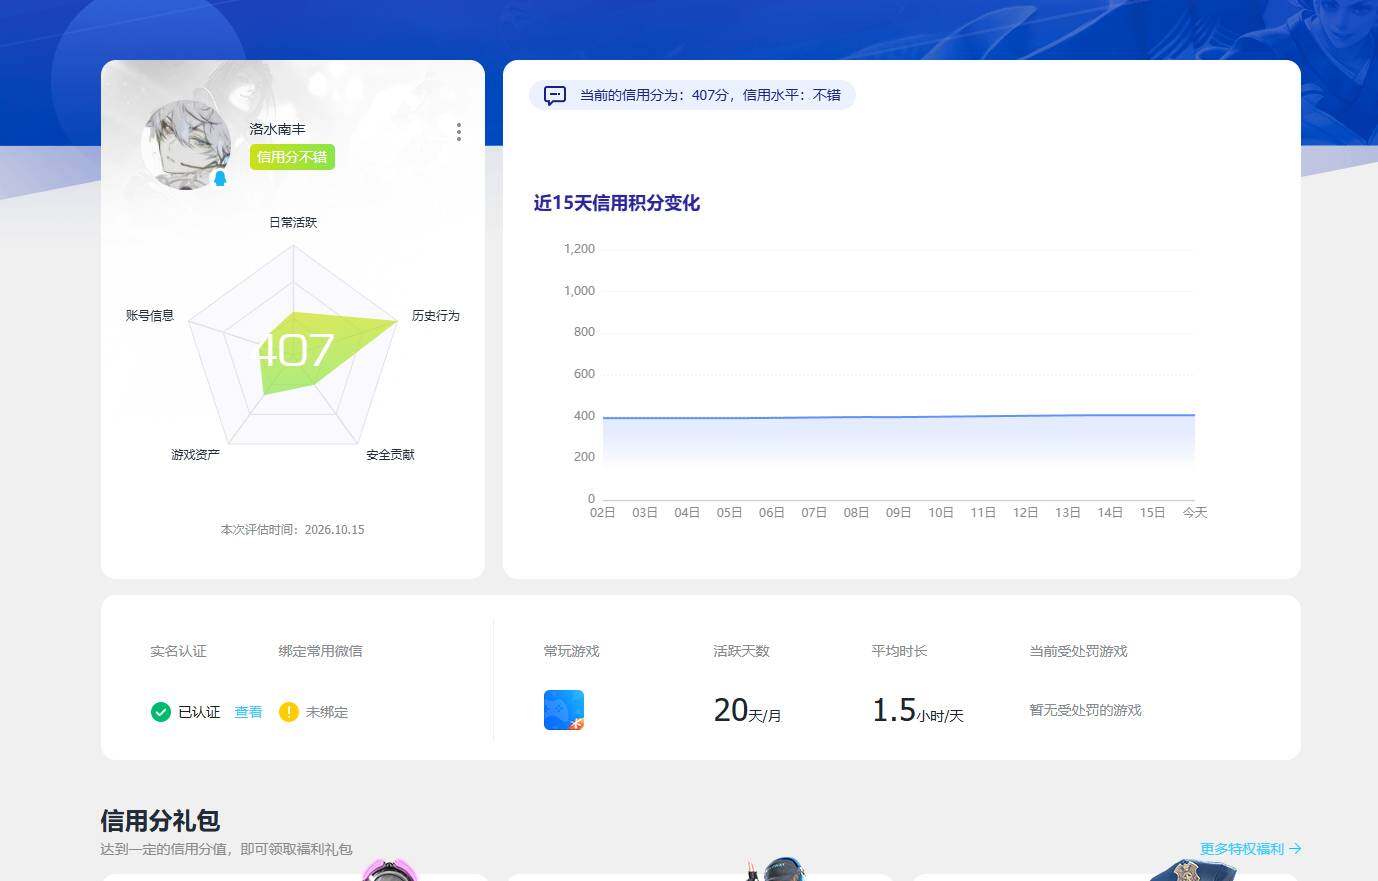1378x881 pixels.
Task: Click the 当前受处罚游戏 label
Action: [1078, 651]
